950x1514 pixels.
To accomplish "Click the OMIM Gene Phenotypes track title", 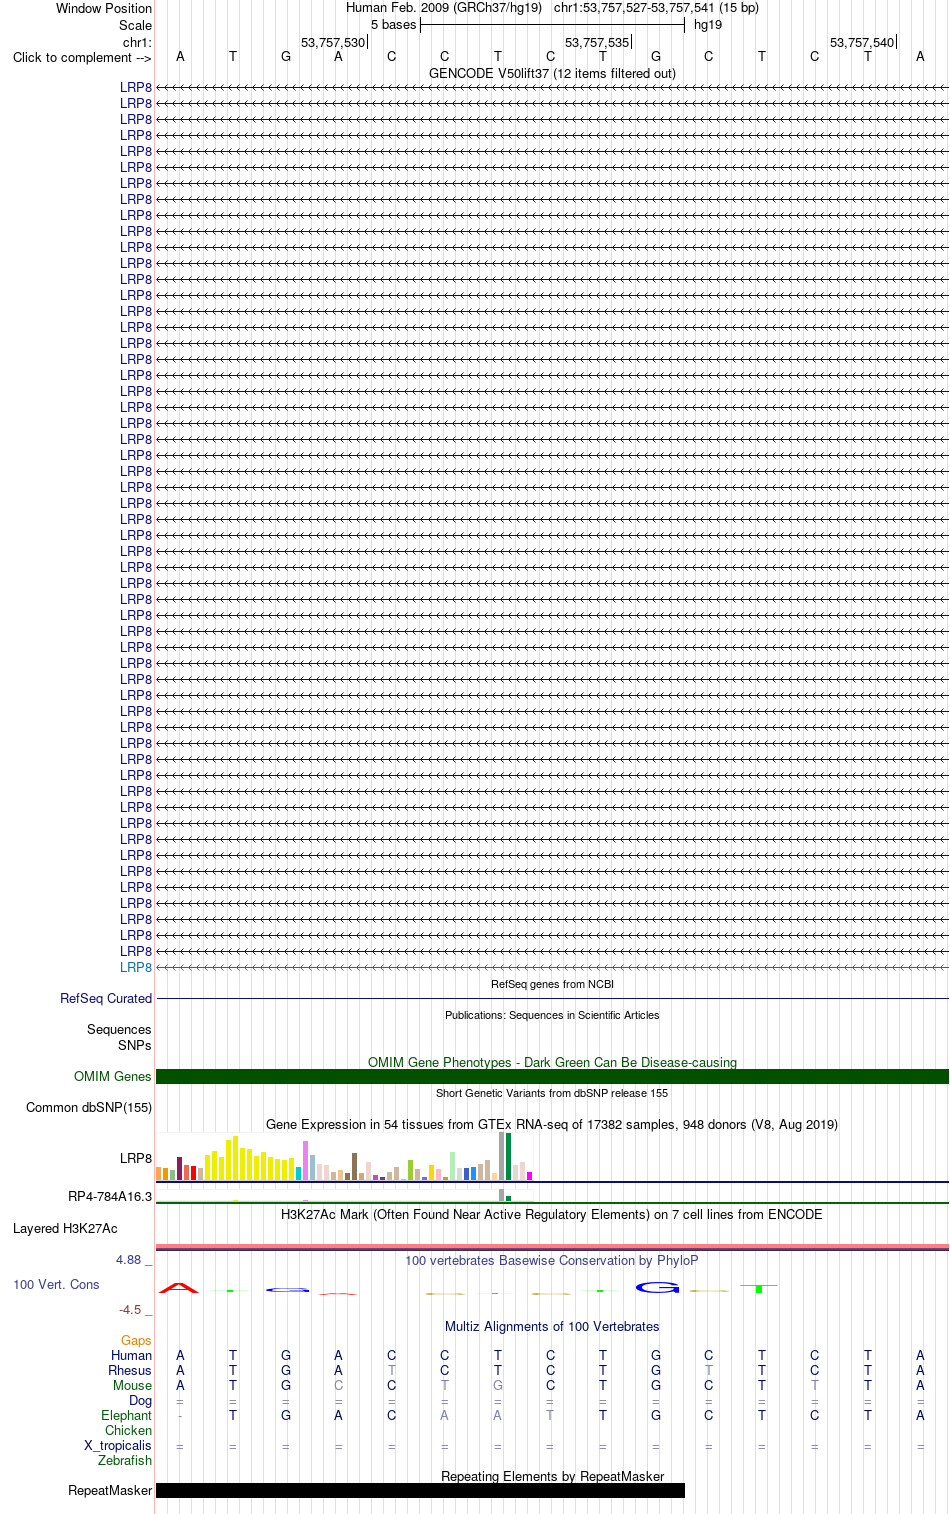I will (x=552, y=1062).
